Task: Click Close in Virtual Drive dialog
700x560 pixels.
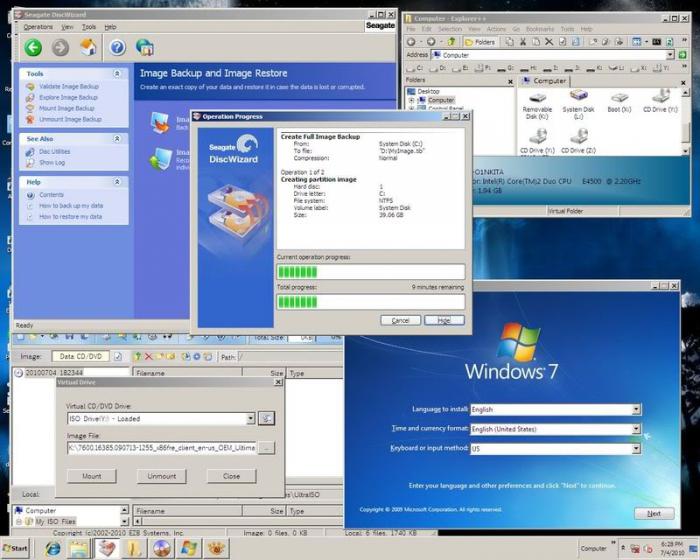Action: tap(231, 476)
